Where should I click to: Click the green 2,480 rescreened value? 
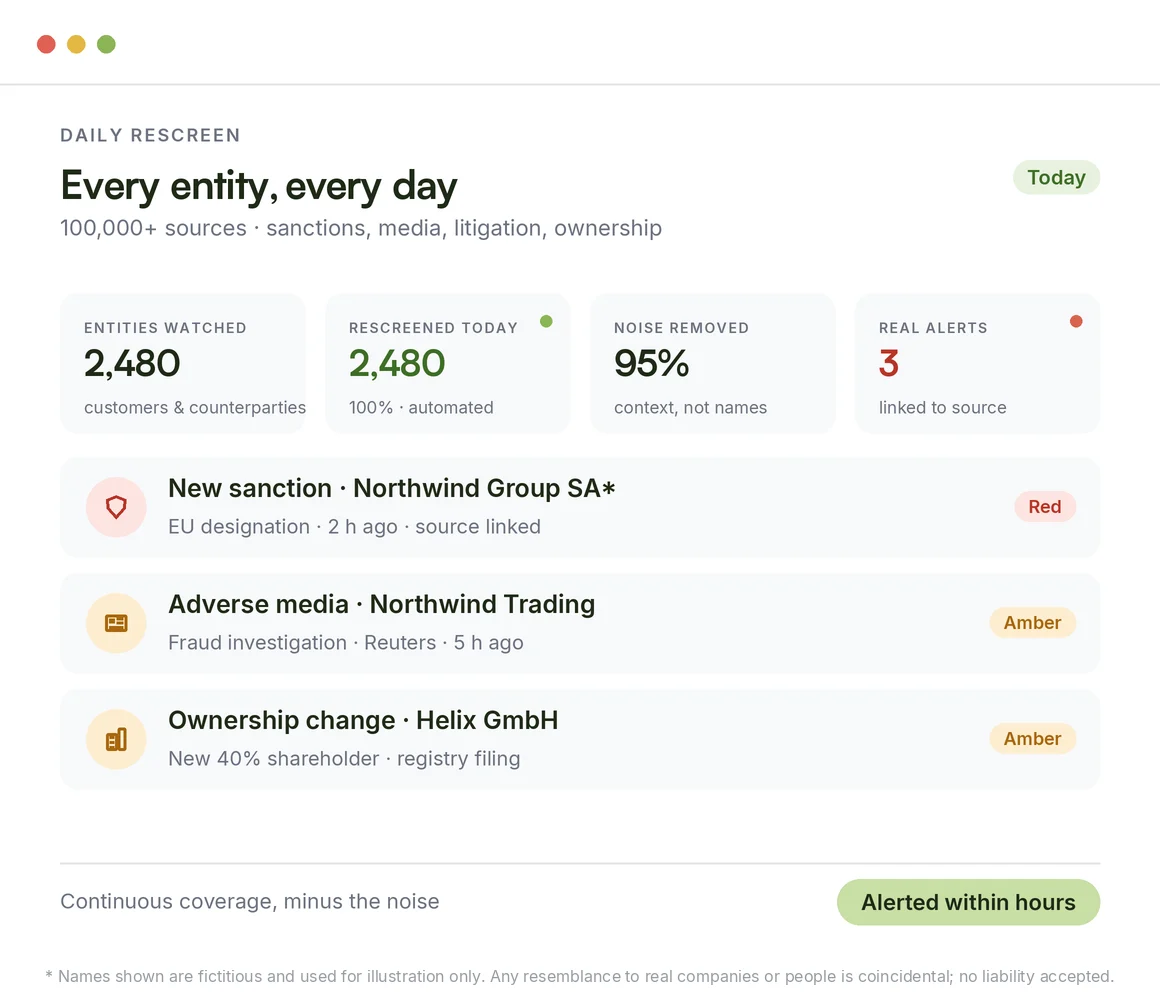[397, 364]
